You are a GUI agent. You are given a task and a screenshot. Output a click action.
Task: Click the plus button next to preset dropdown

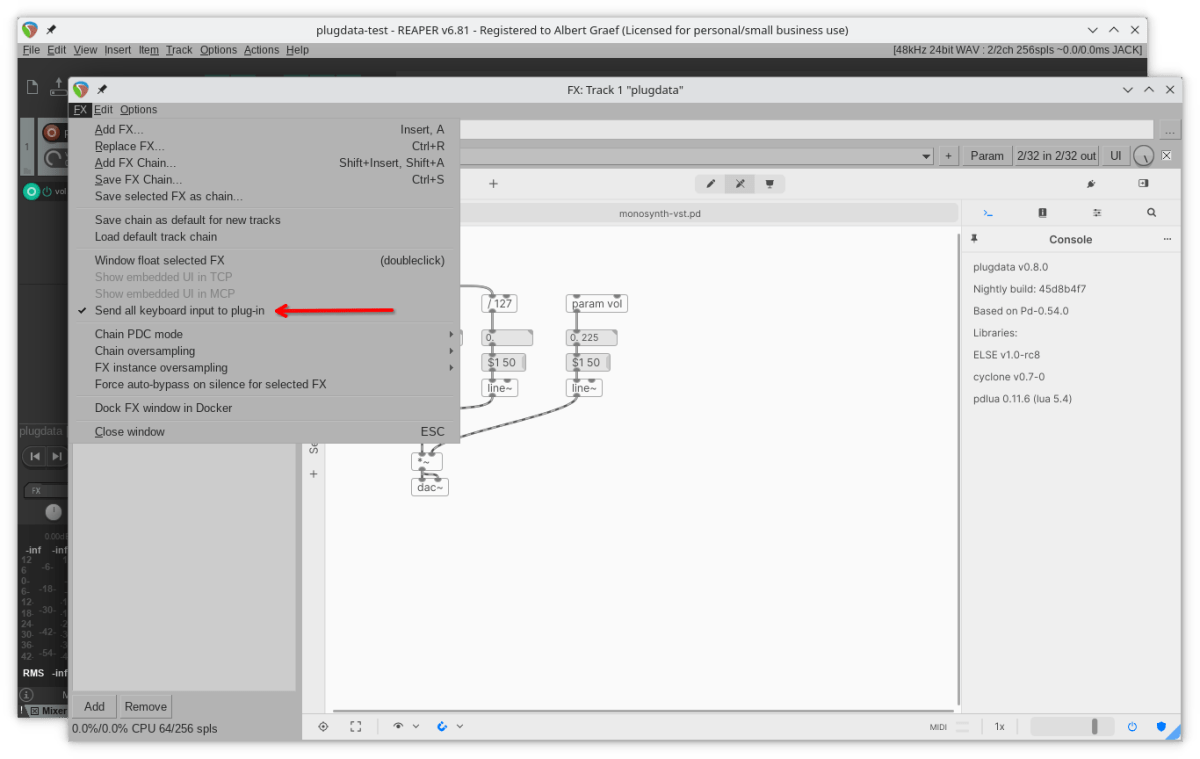pos(948,156)
